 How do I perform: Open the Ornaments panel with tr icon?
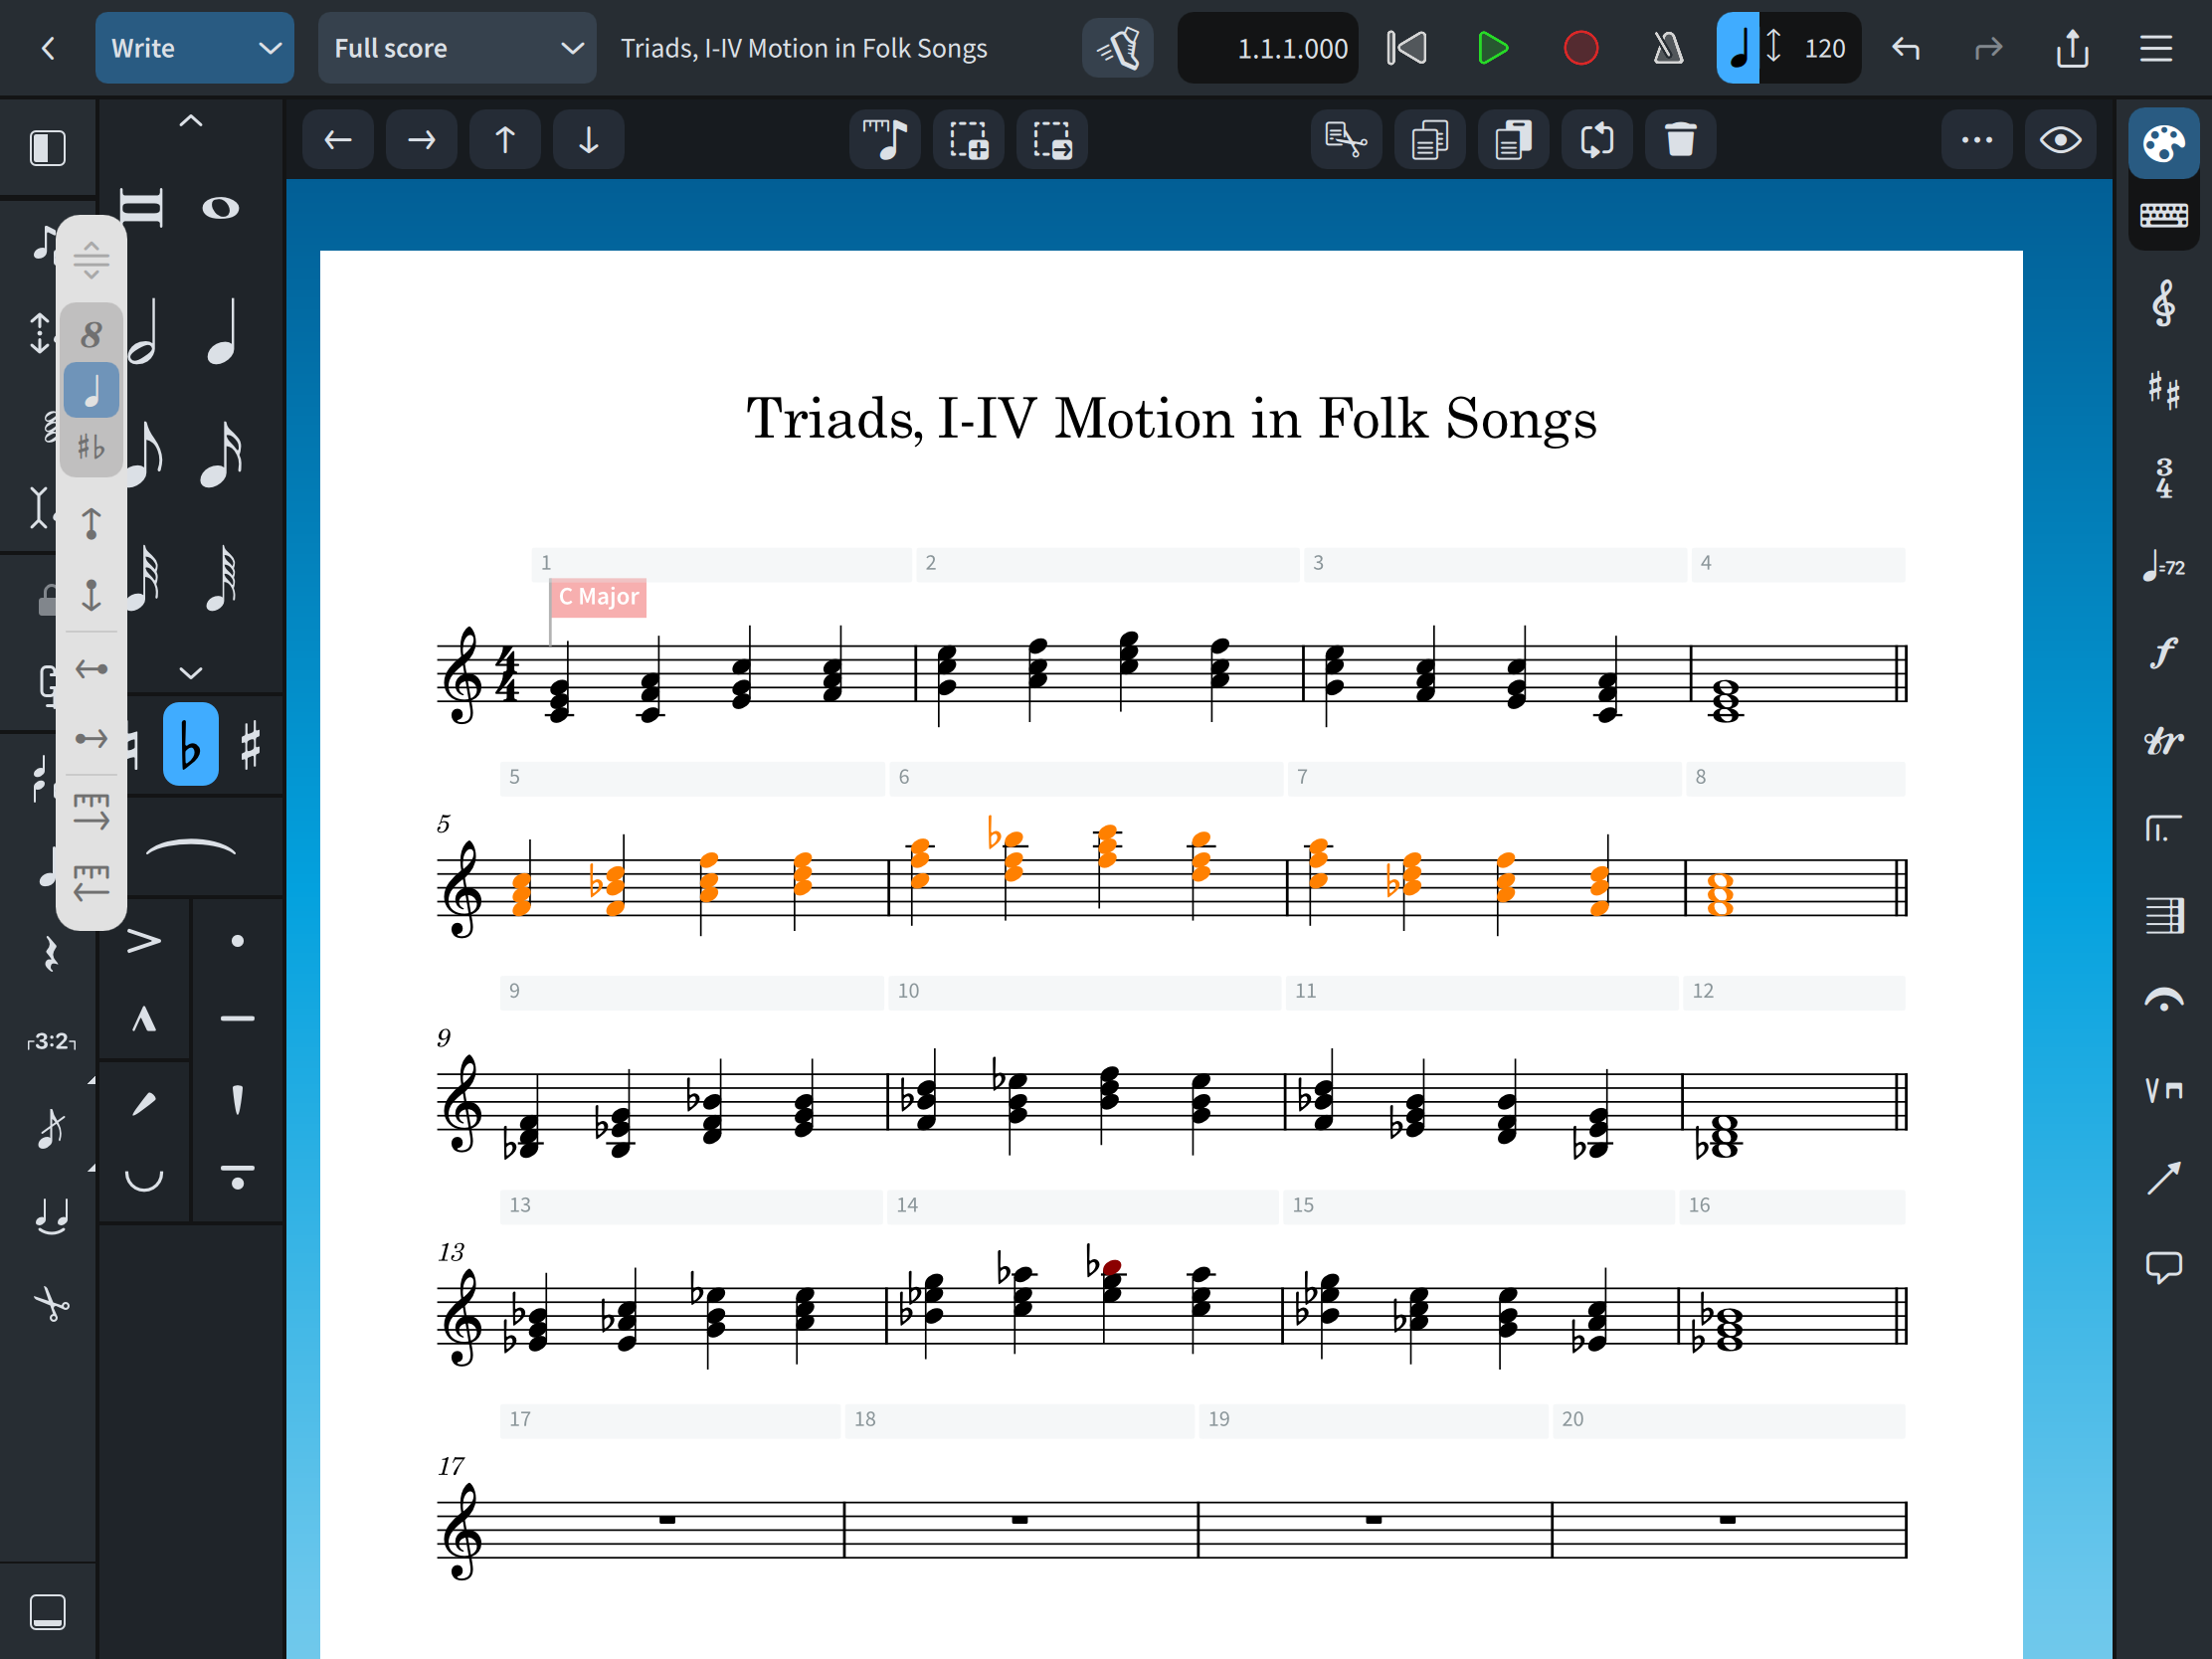coord(2163,742)
